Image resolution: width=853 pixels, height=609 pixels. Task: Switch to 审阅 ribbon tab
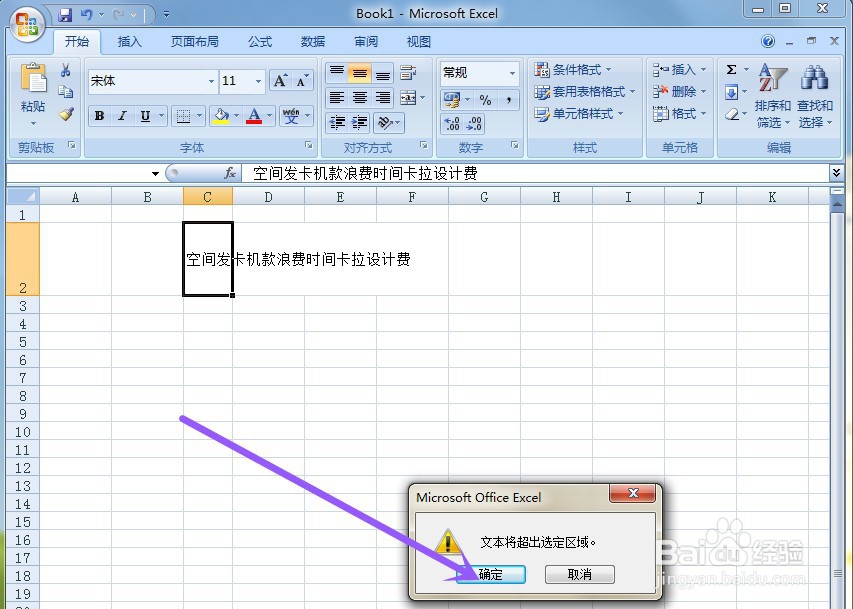point(366,42)
